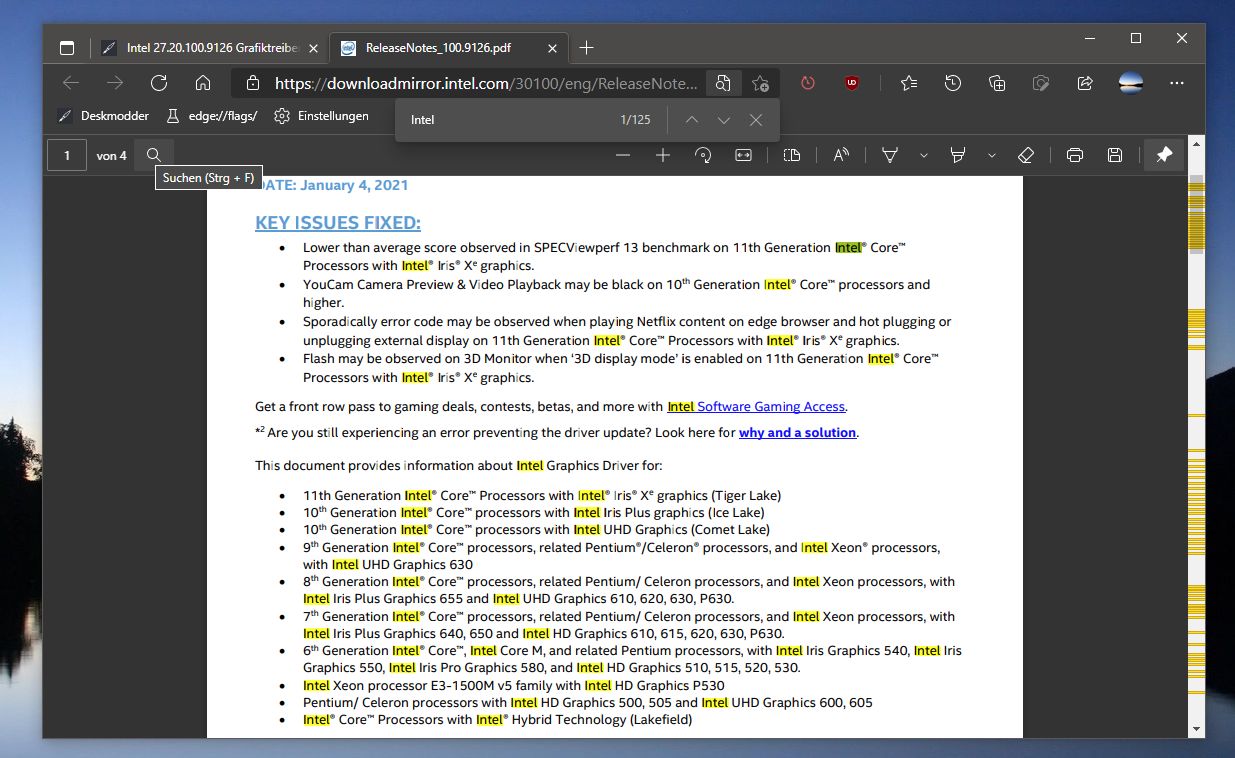
Task: Close the find-on-page bar
Action: tap(756, 120)
